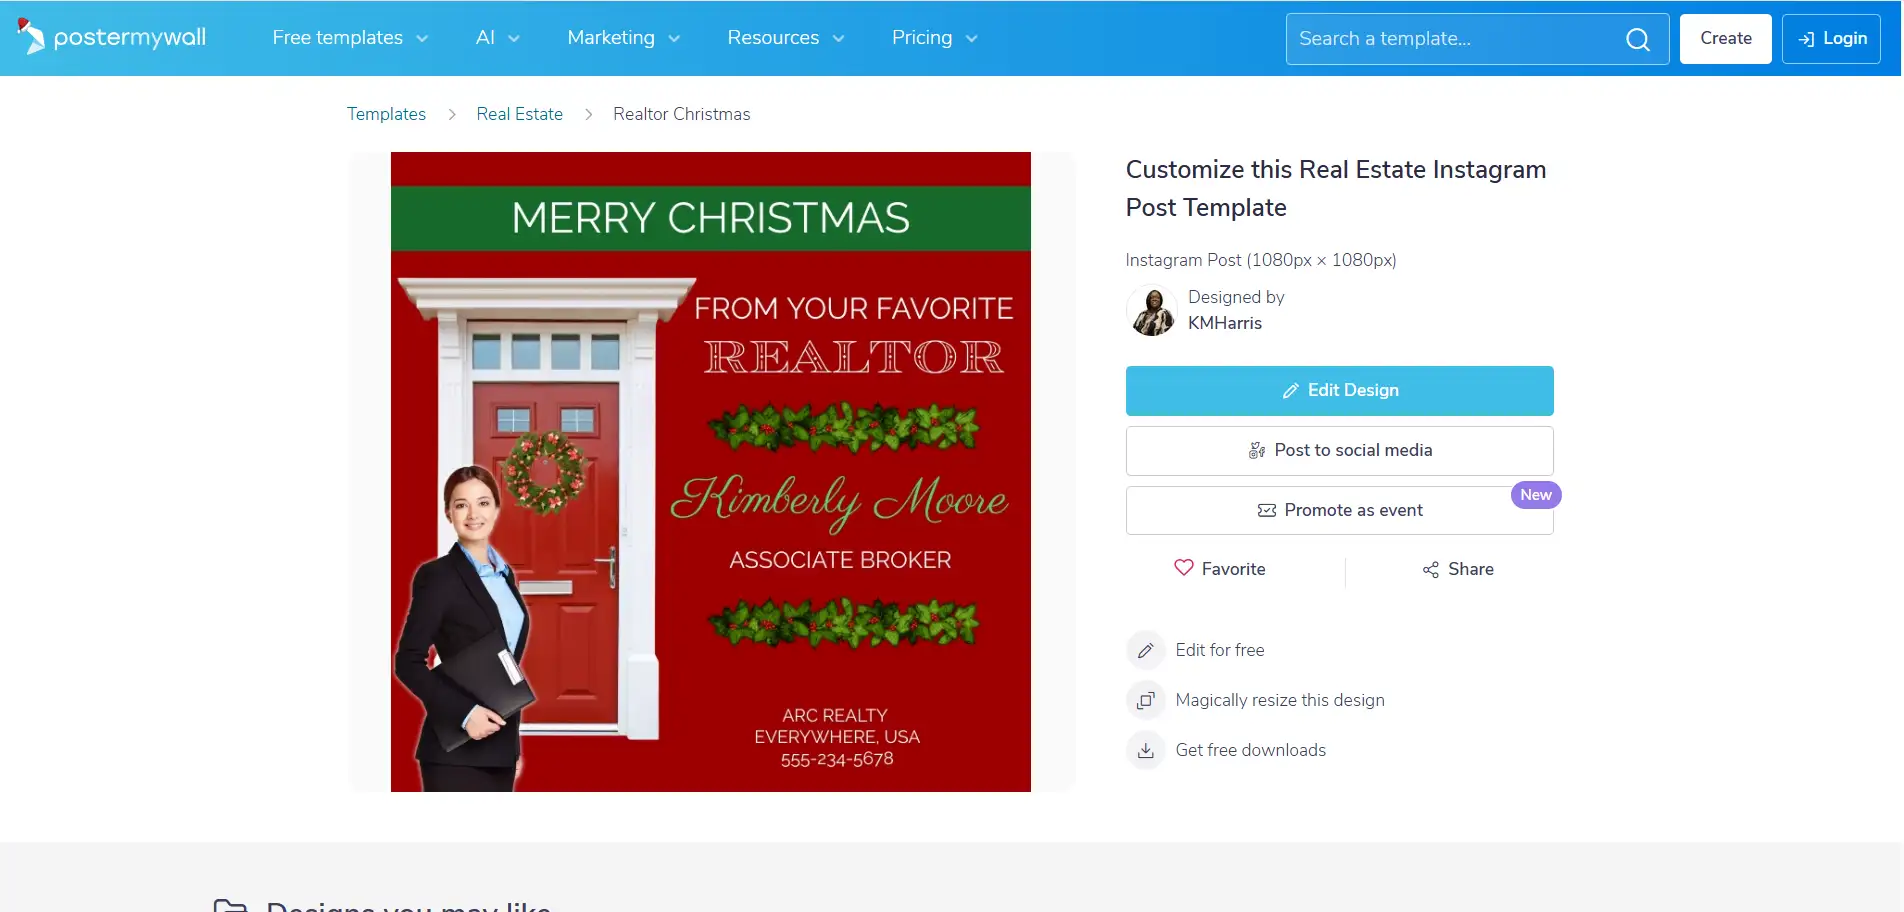The image size is (1904, 912).
Task: Click the KMHarris designer avatar
Action: (x=1152, y=310)
